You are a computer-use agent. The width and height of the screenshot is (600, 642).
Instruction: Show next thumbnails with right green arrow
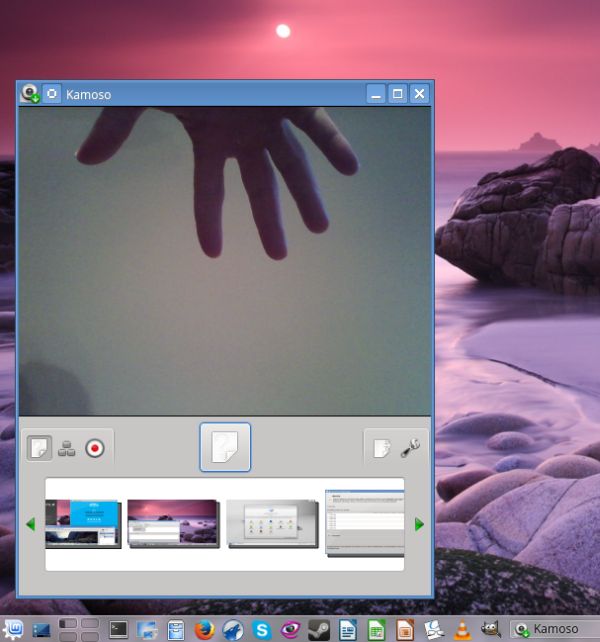click(x=419, y=524)
